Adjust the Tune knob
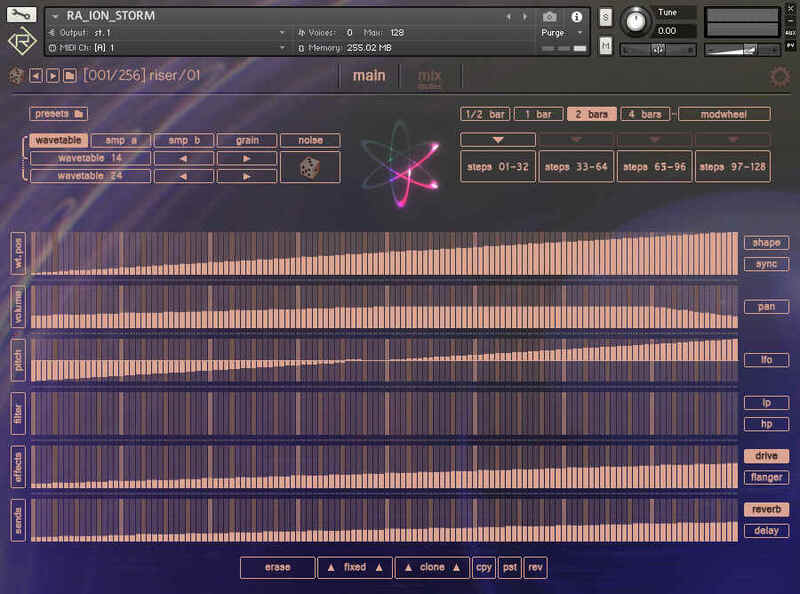 [634, 20]
